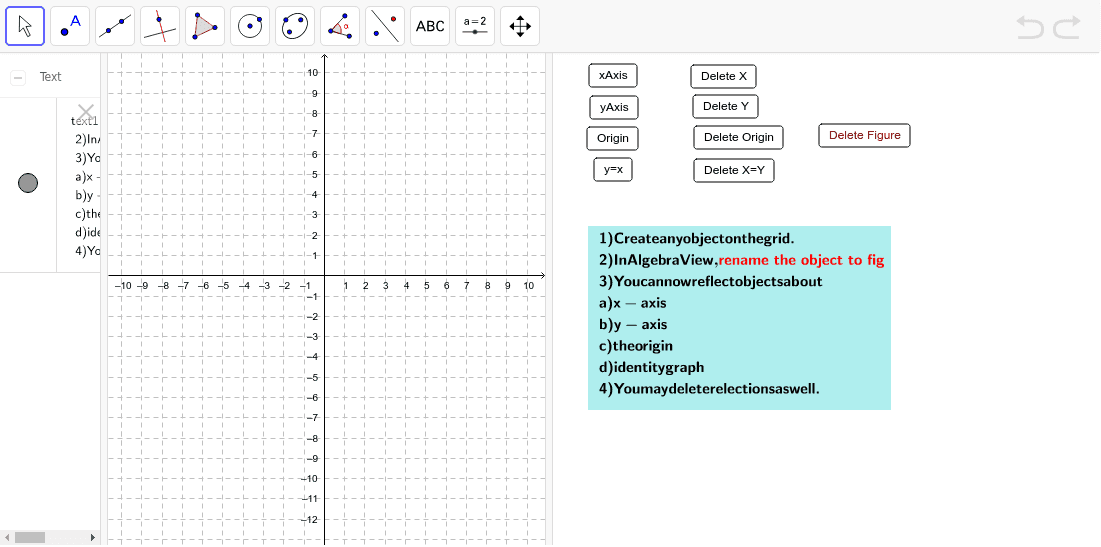1101x547 pixels.
Task: Select the Polygon tool
Action: [x=205, y=26]
